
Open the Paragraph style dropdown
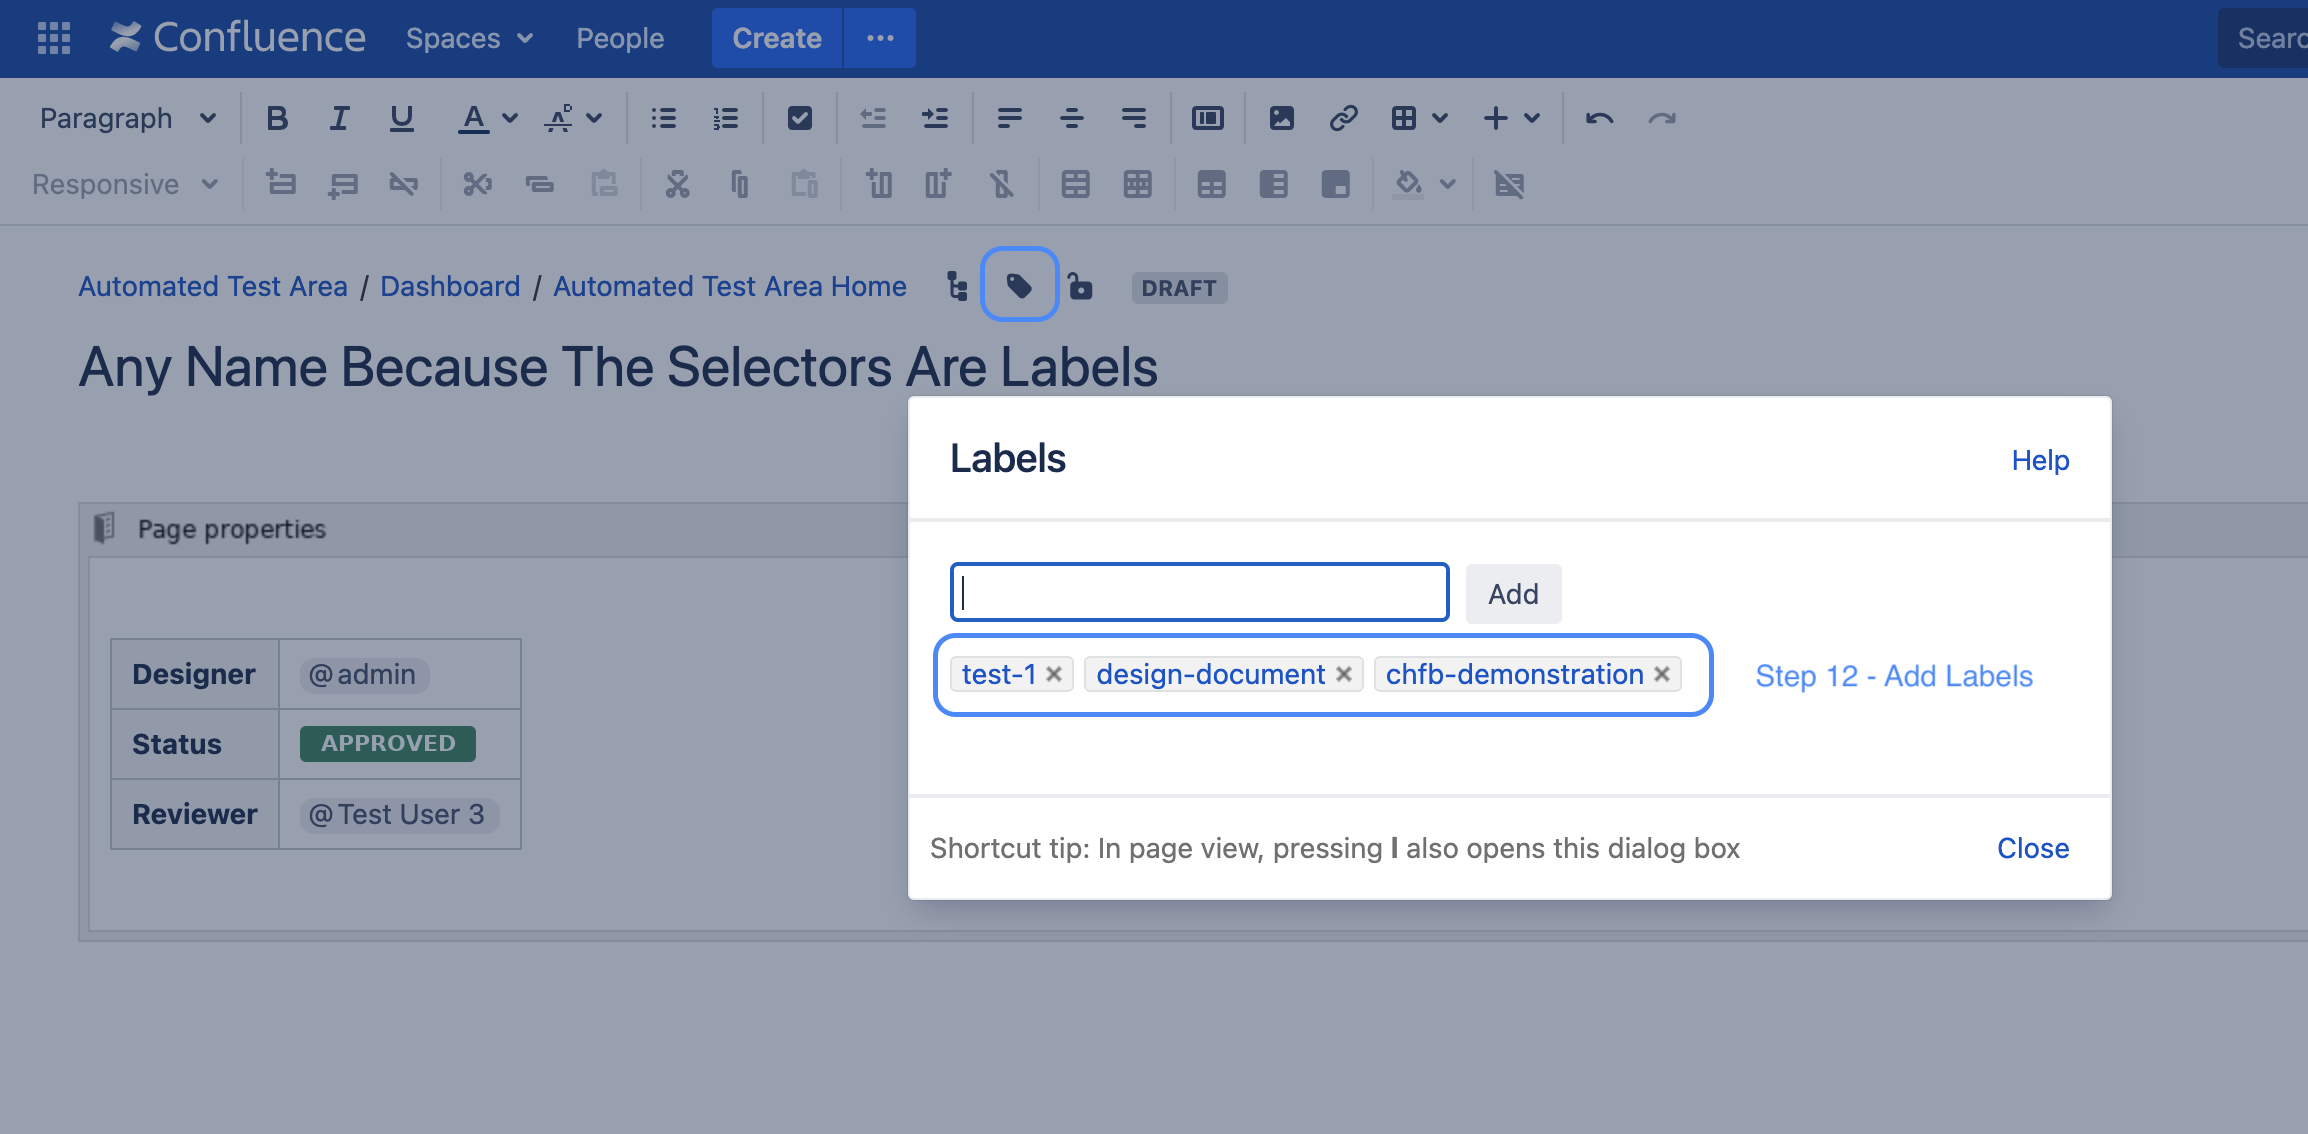click(x=128, y=118)
